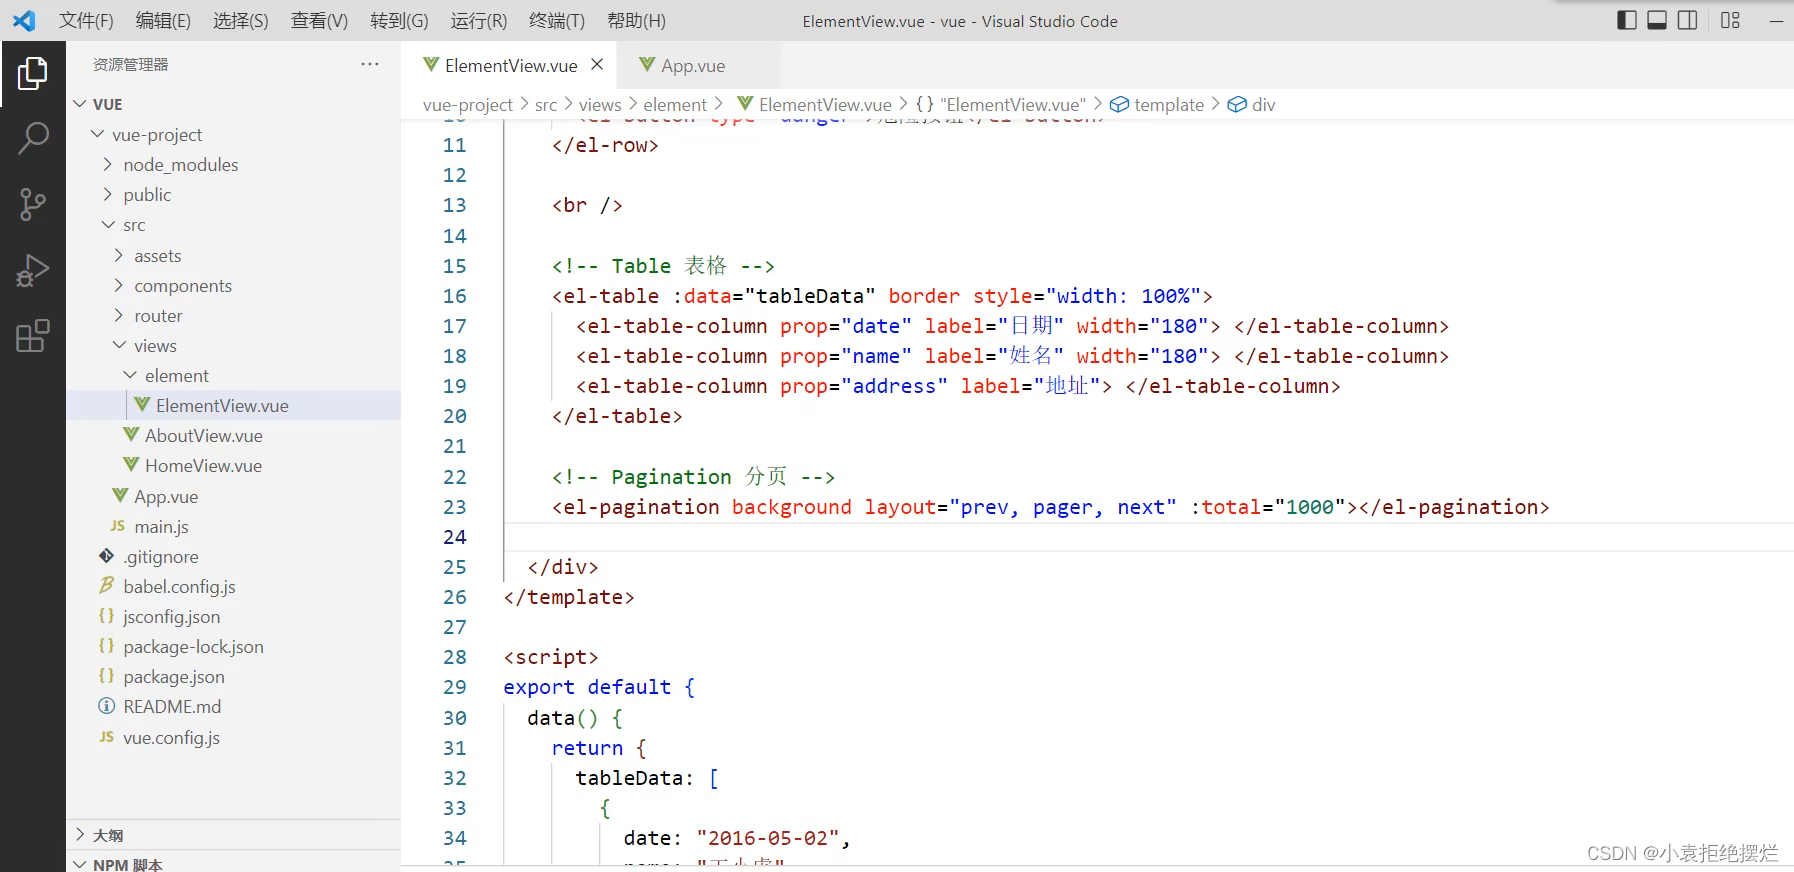Click the braces icon beside jsconfig.json
The width and height of the screenshot is (1794, 872).
(107, 616)
